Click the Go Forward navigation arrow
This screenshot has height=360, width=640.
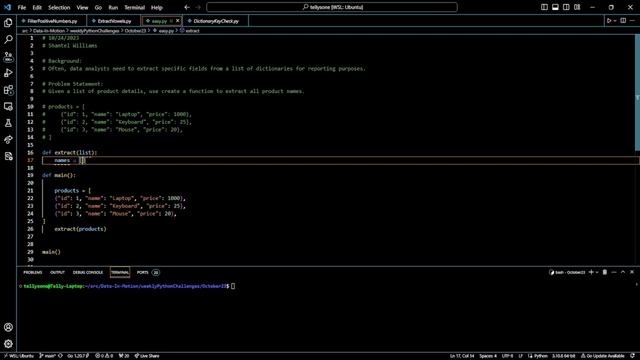198,7
